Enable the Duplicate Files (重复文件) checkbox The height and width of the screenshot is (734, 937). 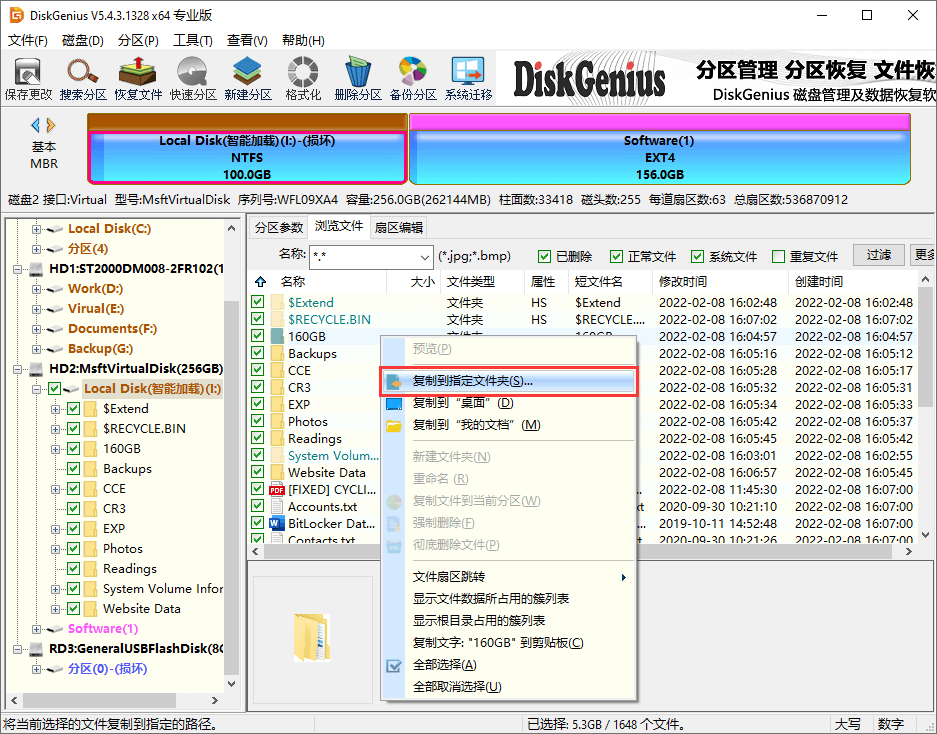tap(778, 256)
